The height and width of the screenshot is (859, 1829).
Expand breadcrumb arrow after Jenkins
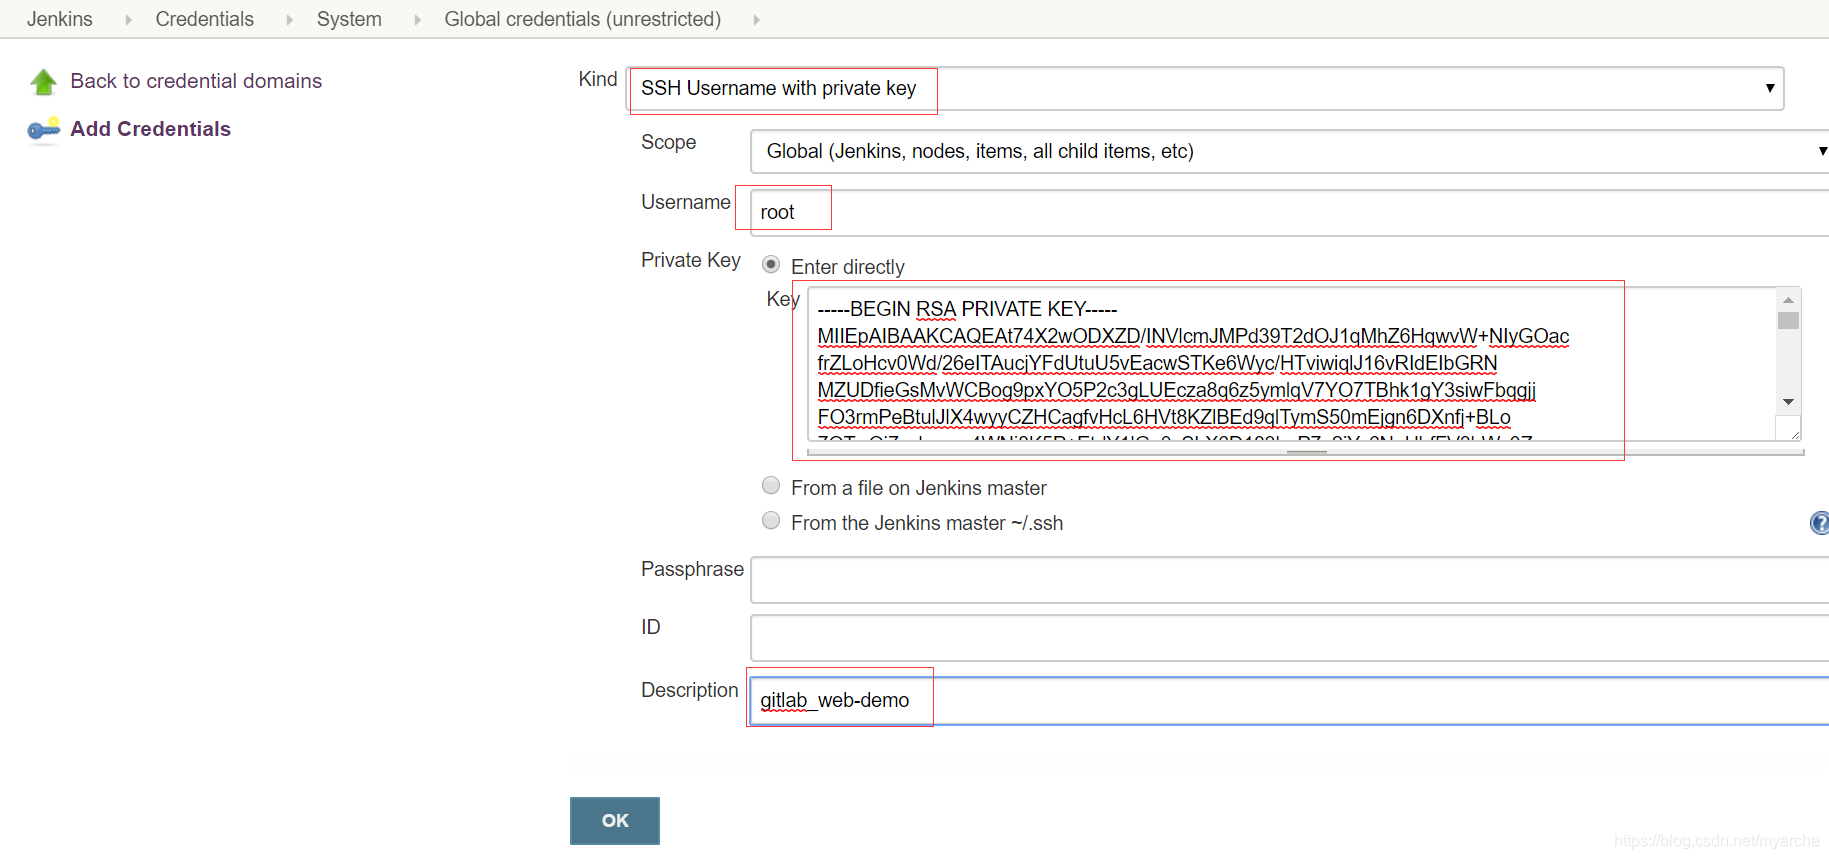tap(128, 20)
